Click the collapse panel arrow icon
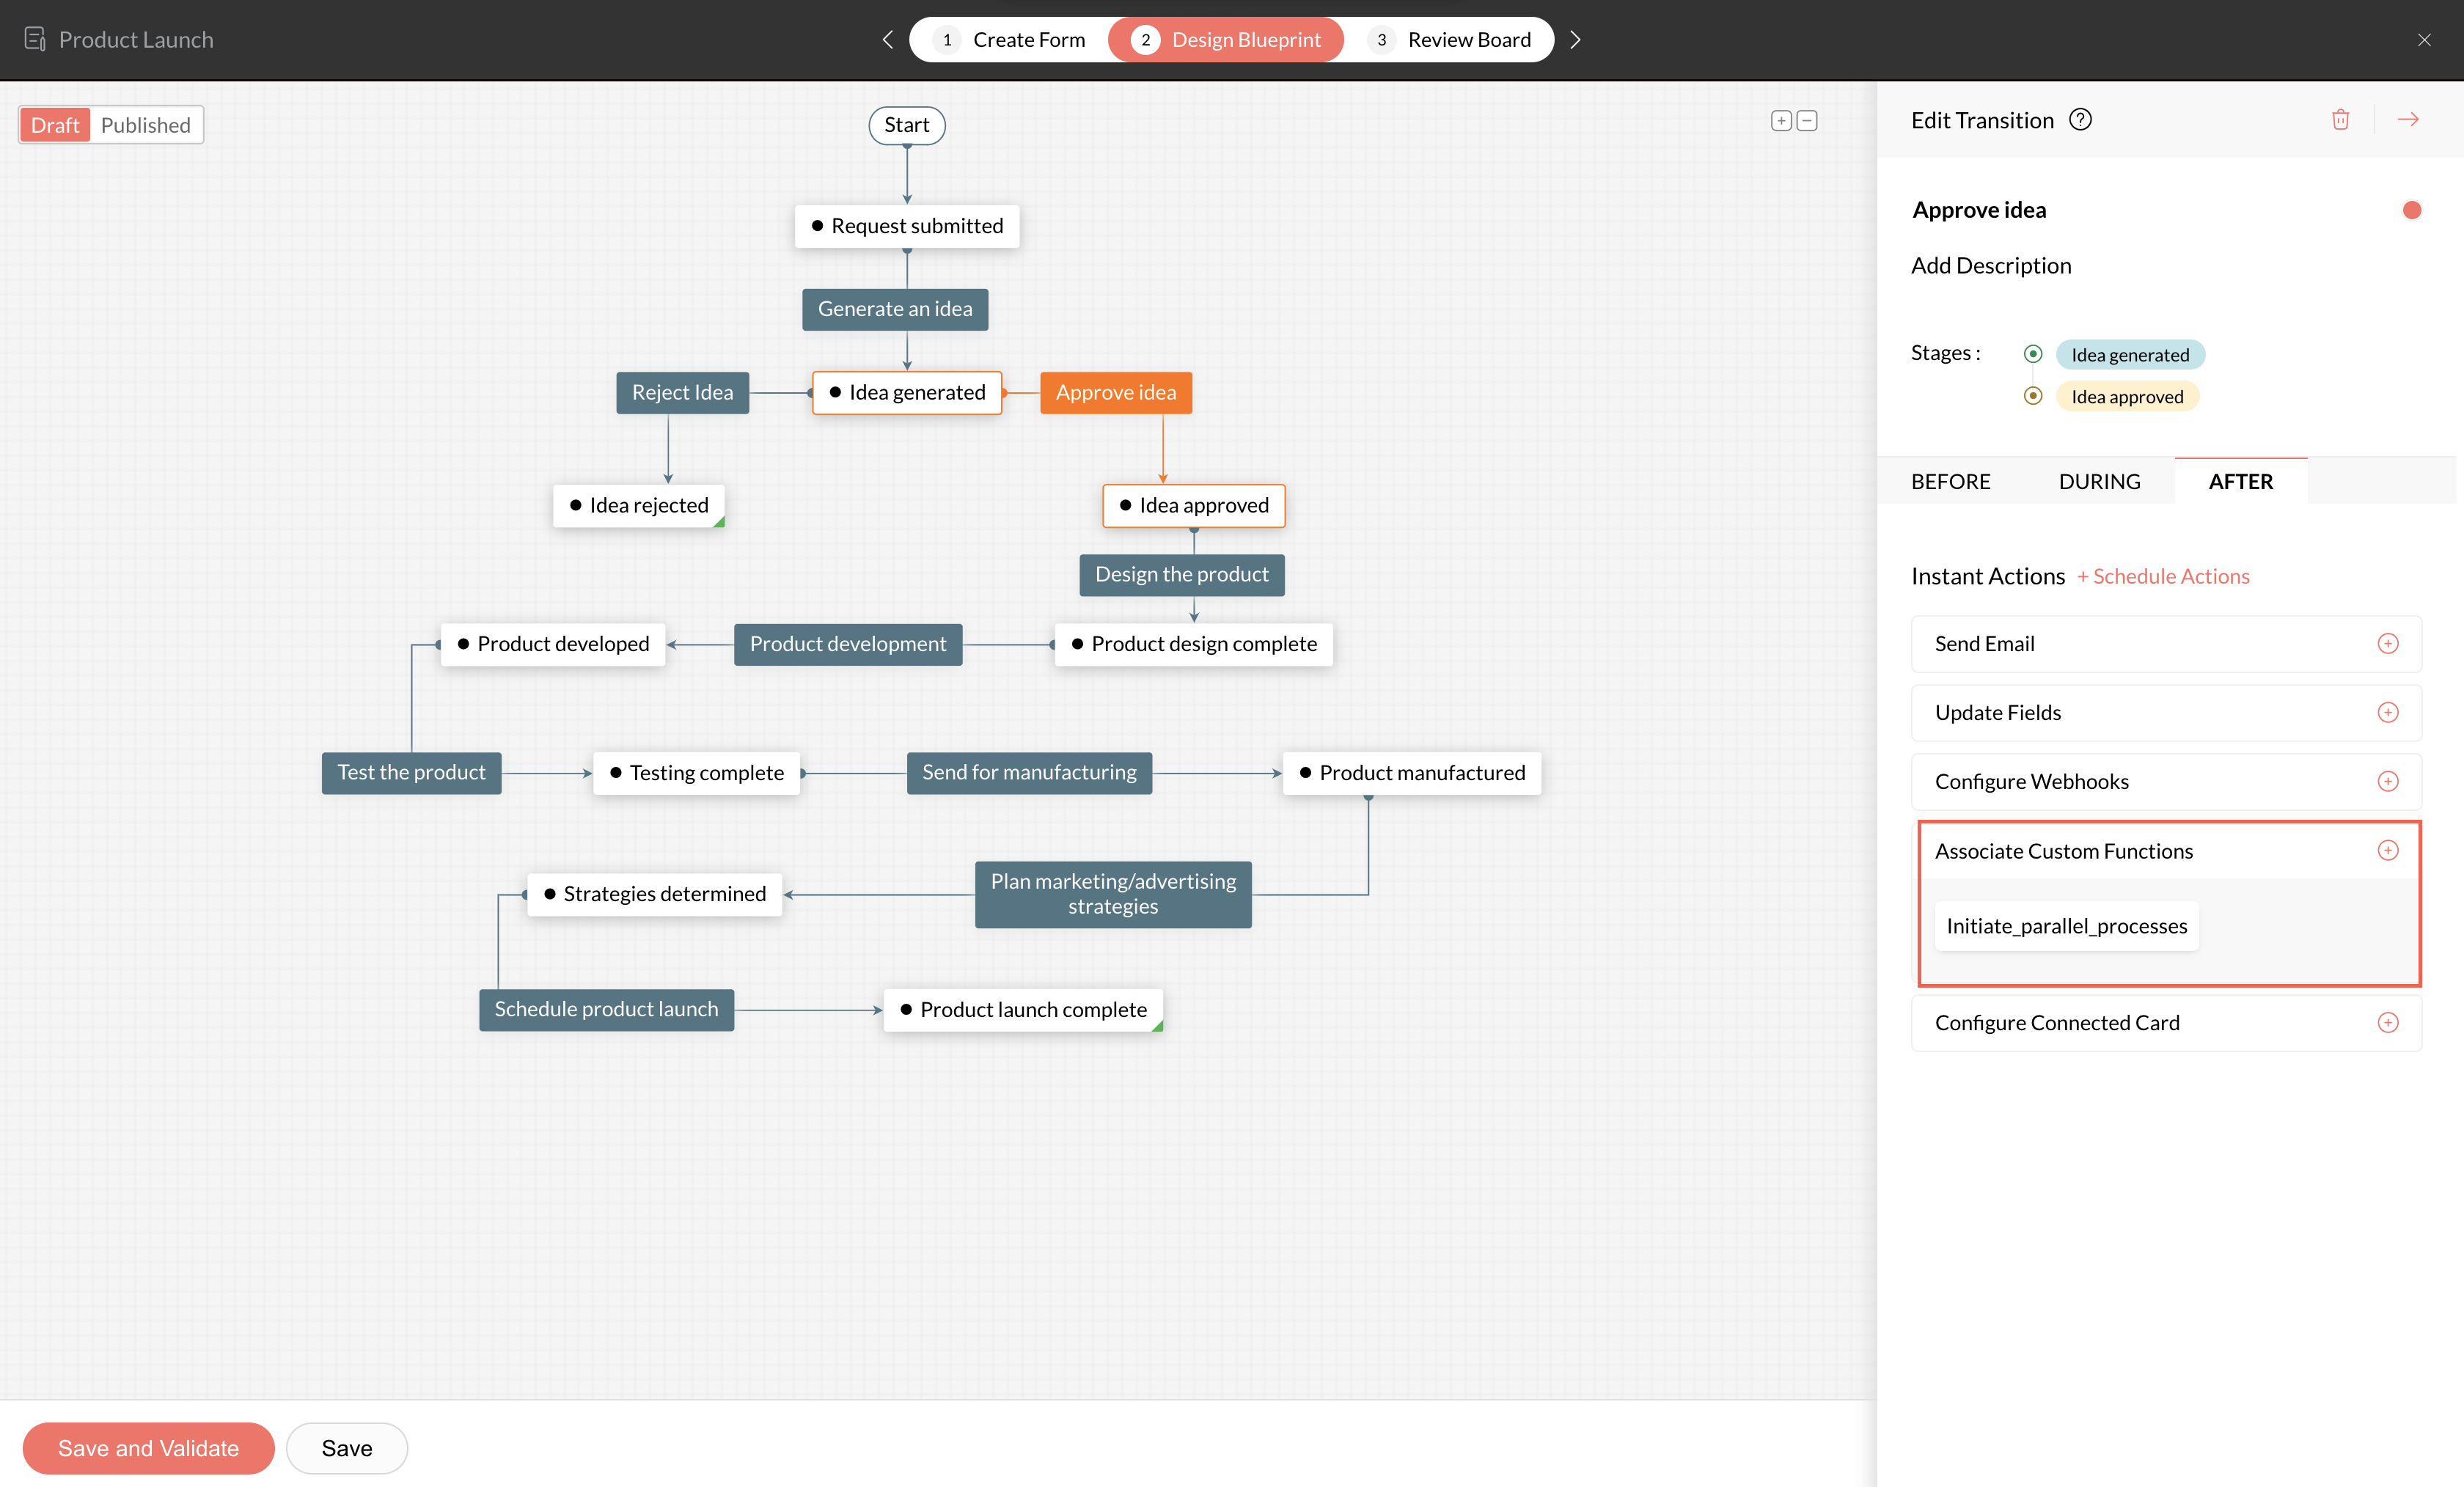Viewport: 2464px width, 1487px height. coord(2408,120)
